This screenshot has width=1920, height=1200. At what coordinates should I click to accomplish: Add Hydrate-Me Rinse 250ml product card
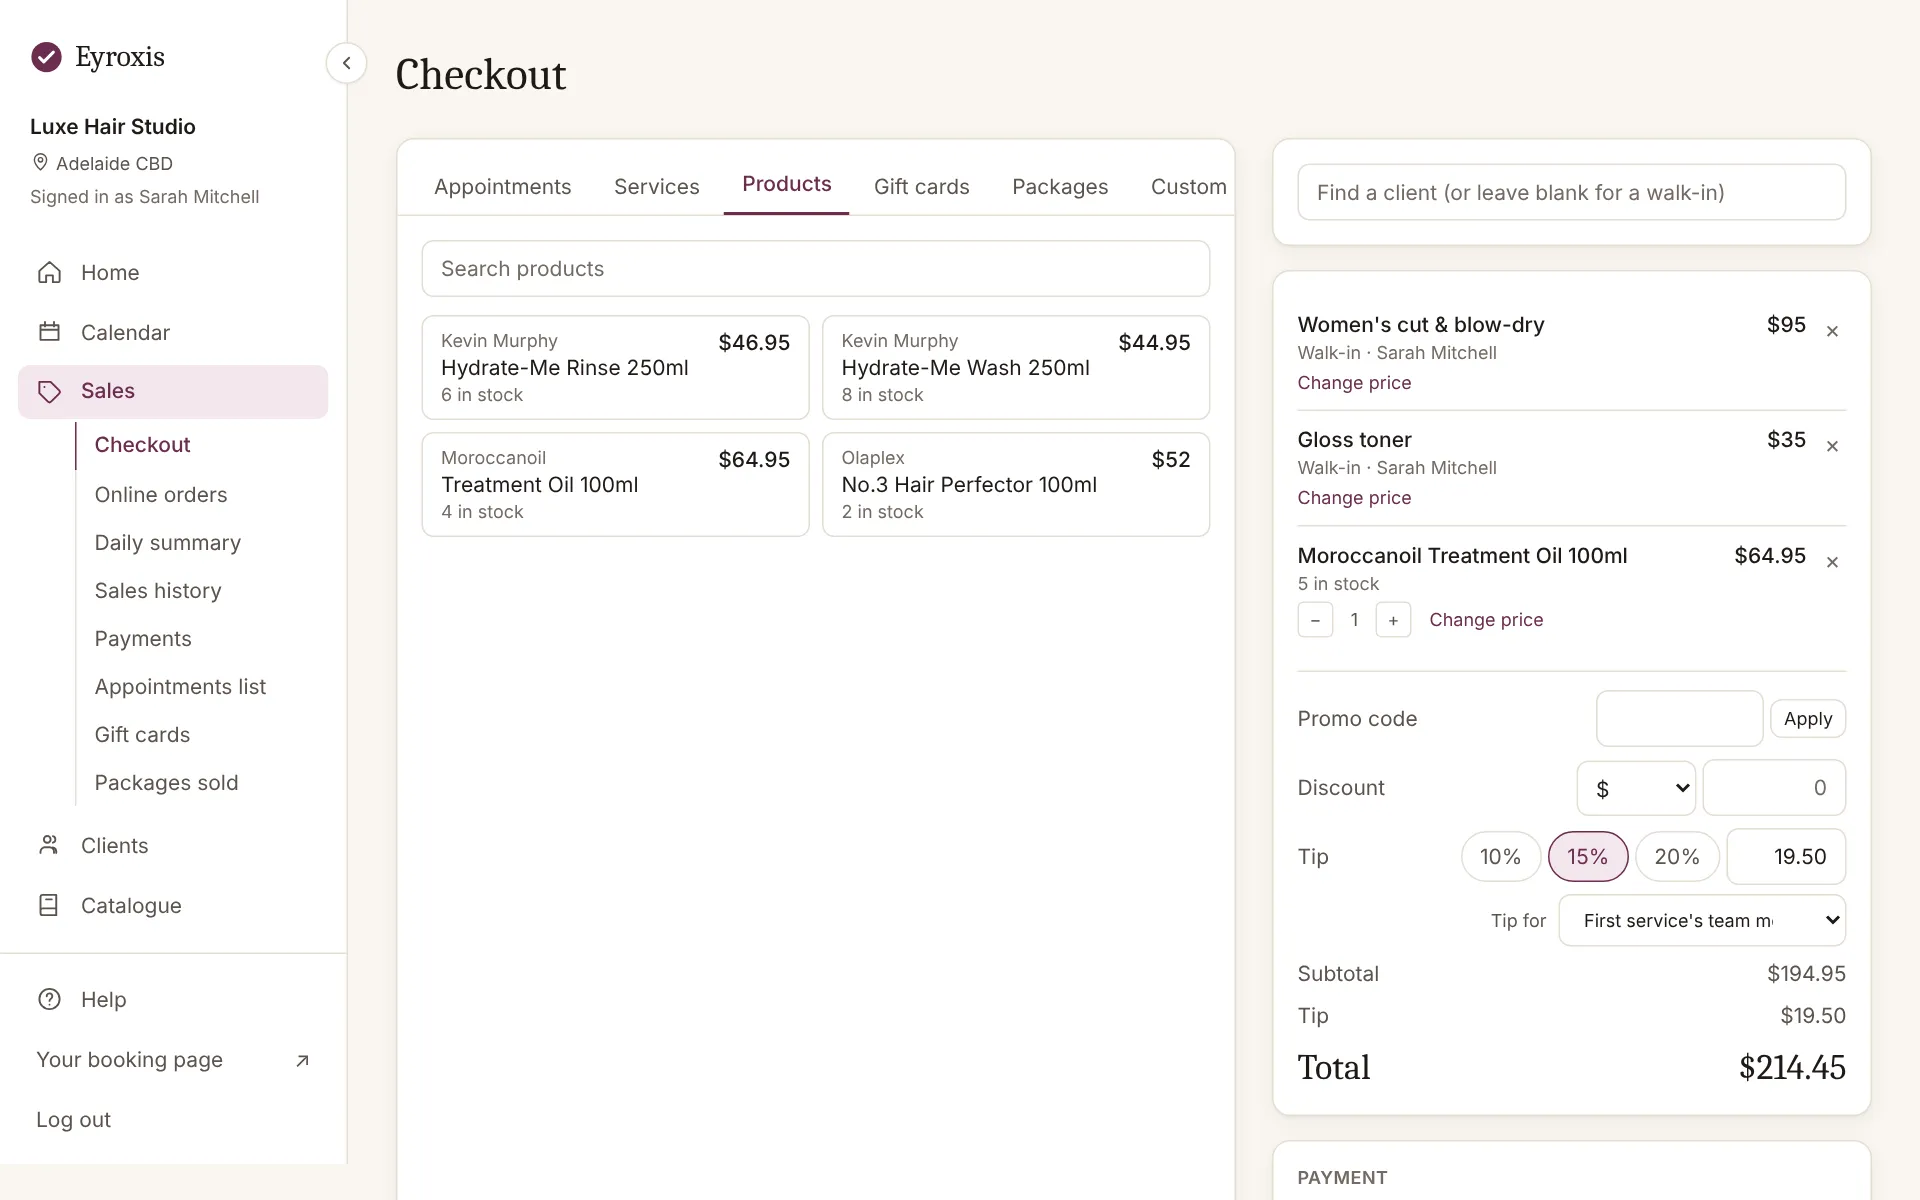(x=615, y=368)
